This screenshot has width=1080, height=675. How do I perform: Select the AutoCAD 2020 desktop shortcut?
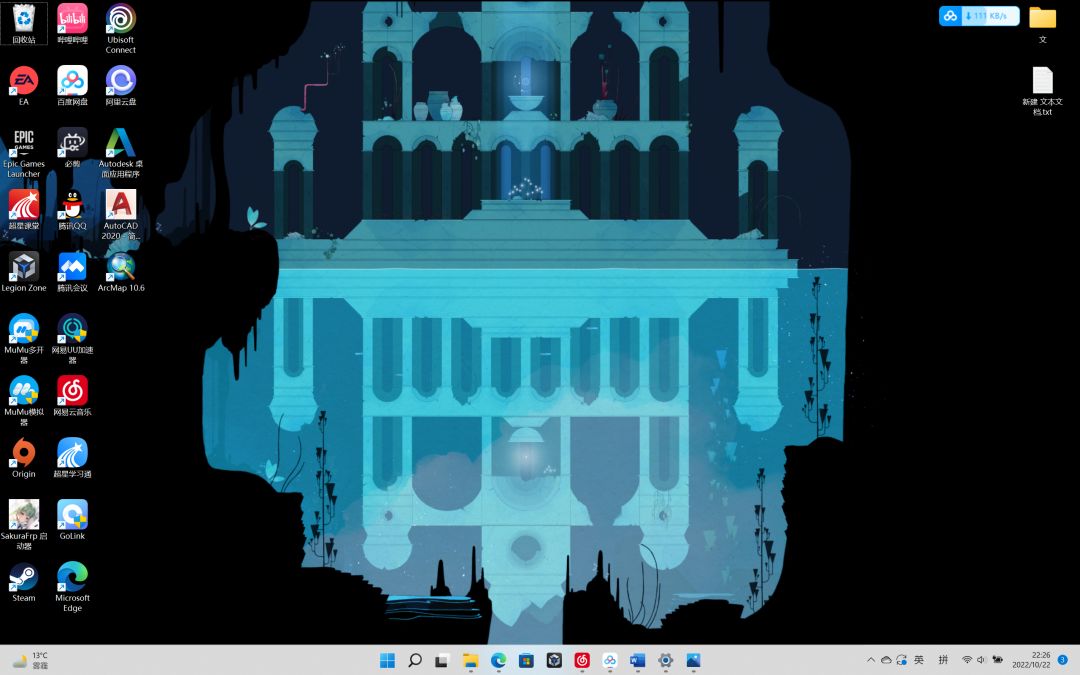tap(121, 215)
